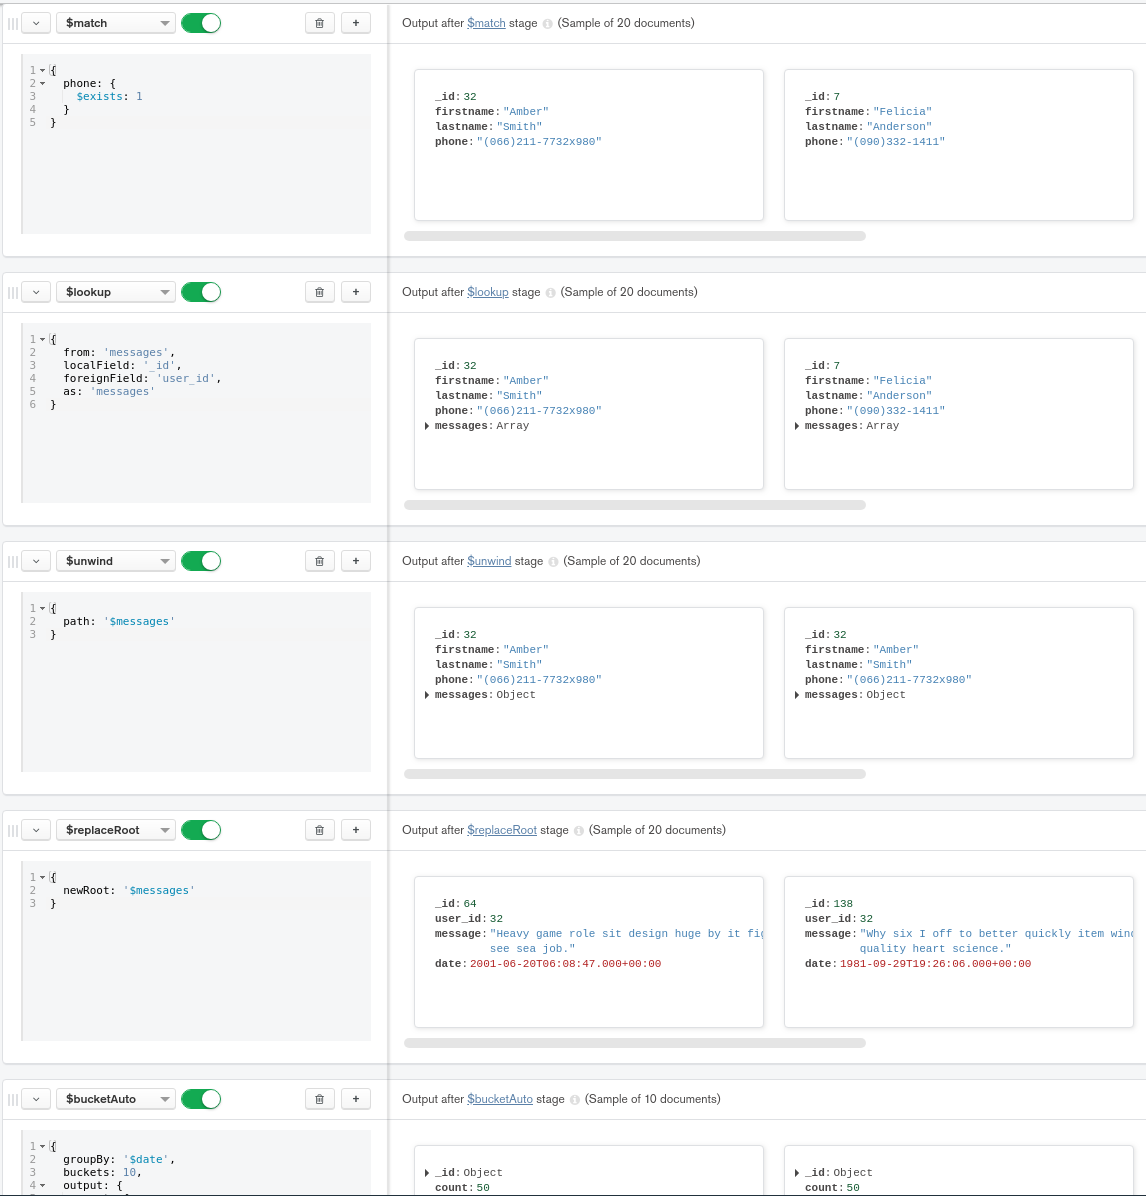Remove the $unwind stage via trash icon
Image resolution: width=1146 pixels, height=1196 pixels.
tap(319, 561)
